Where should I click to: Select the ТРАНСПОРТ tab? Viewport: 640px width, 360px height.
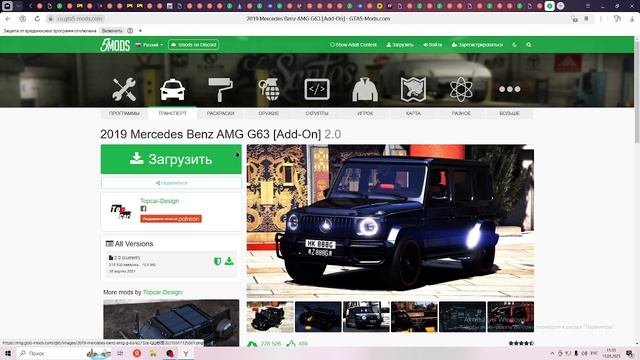point(172,113)
